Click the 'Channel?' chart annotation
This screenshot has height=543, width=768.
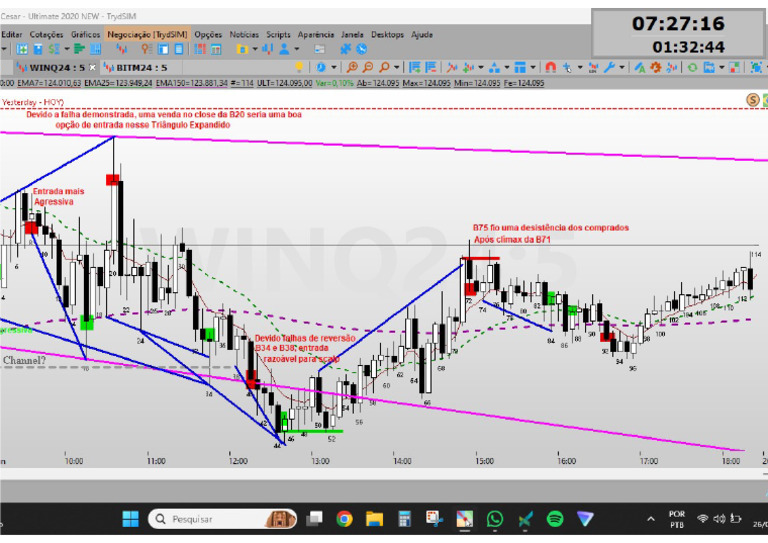(x=24, y=360)
